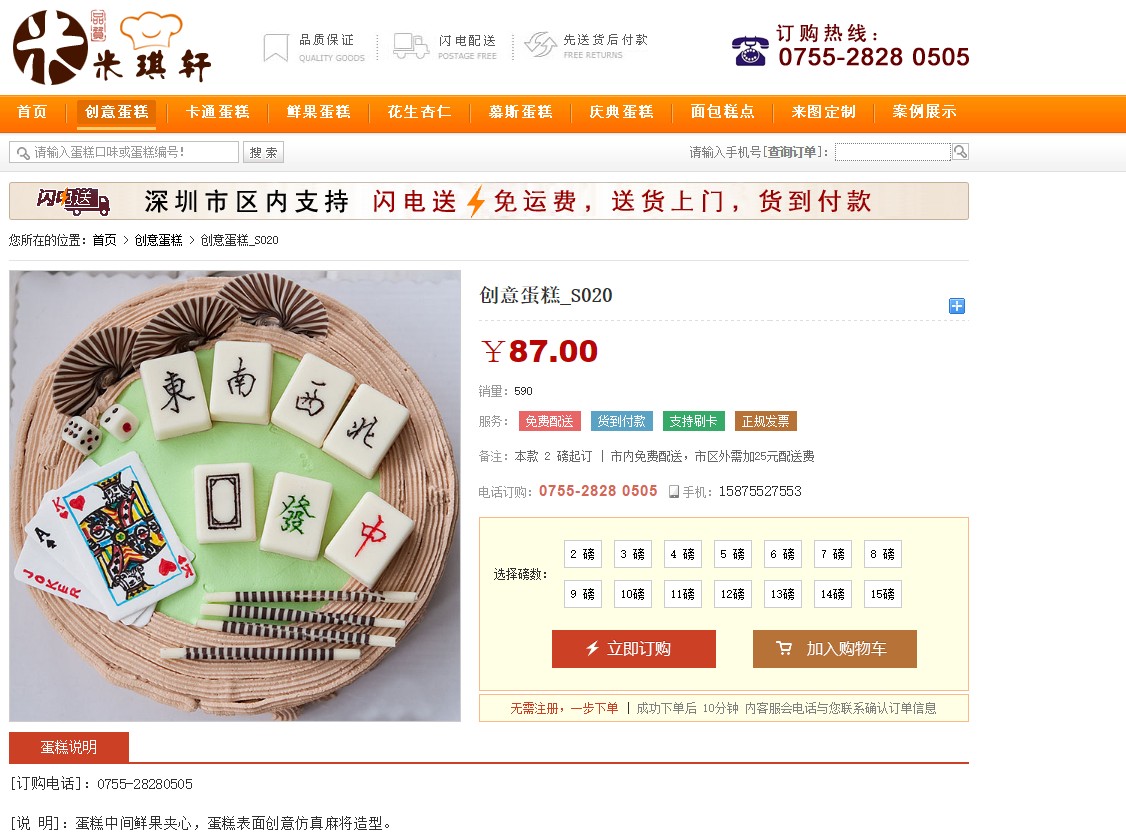Click the 米琪轩 logo
This screenshot has width=1126, height=837.
(x=113, y=47)
